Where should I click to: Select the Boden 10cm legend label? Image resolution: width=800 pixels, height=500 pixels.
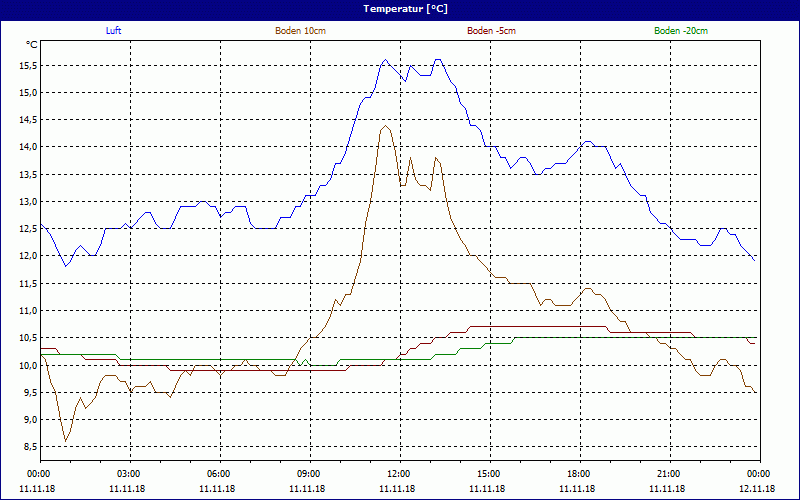[300, 31]
